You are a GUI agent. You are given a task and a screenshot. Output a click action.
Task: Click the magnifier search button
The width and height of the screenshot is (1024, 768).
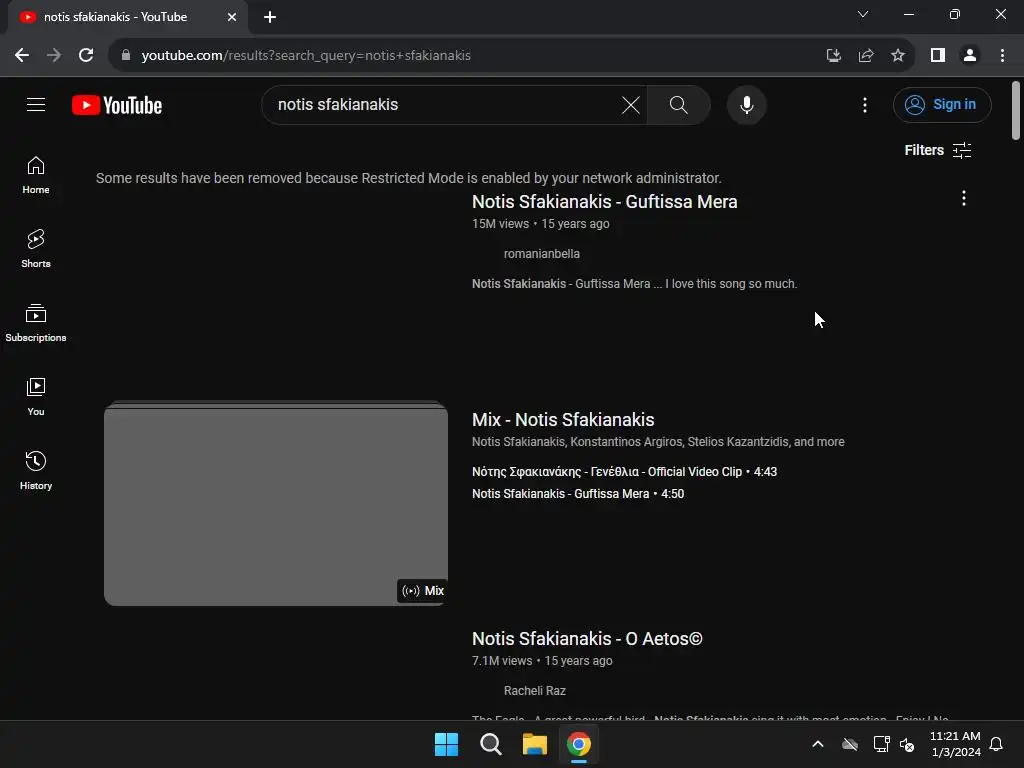(679, 104)
